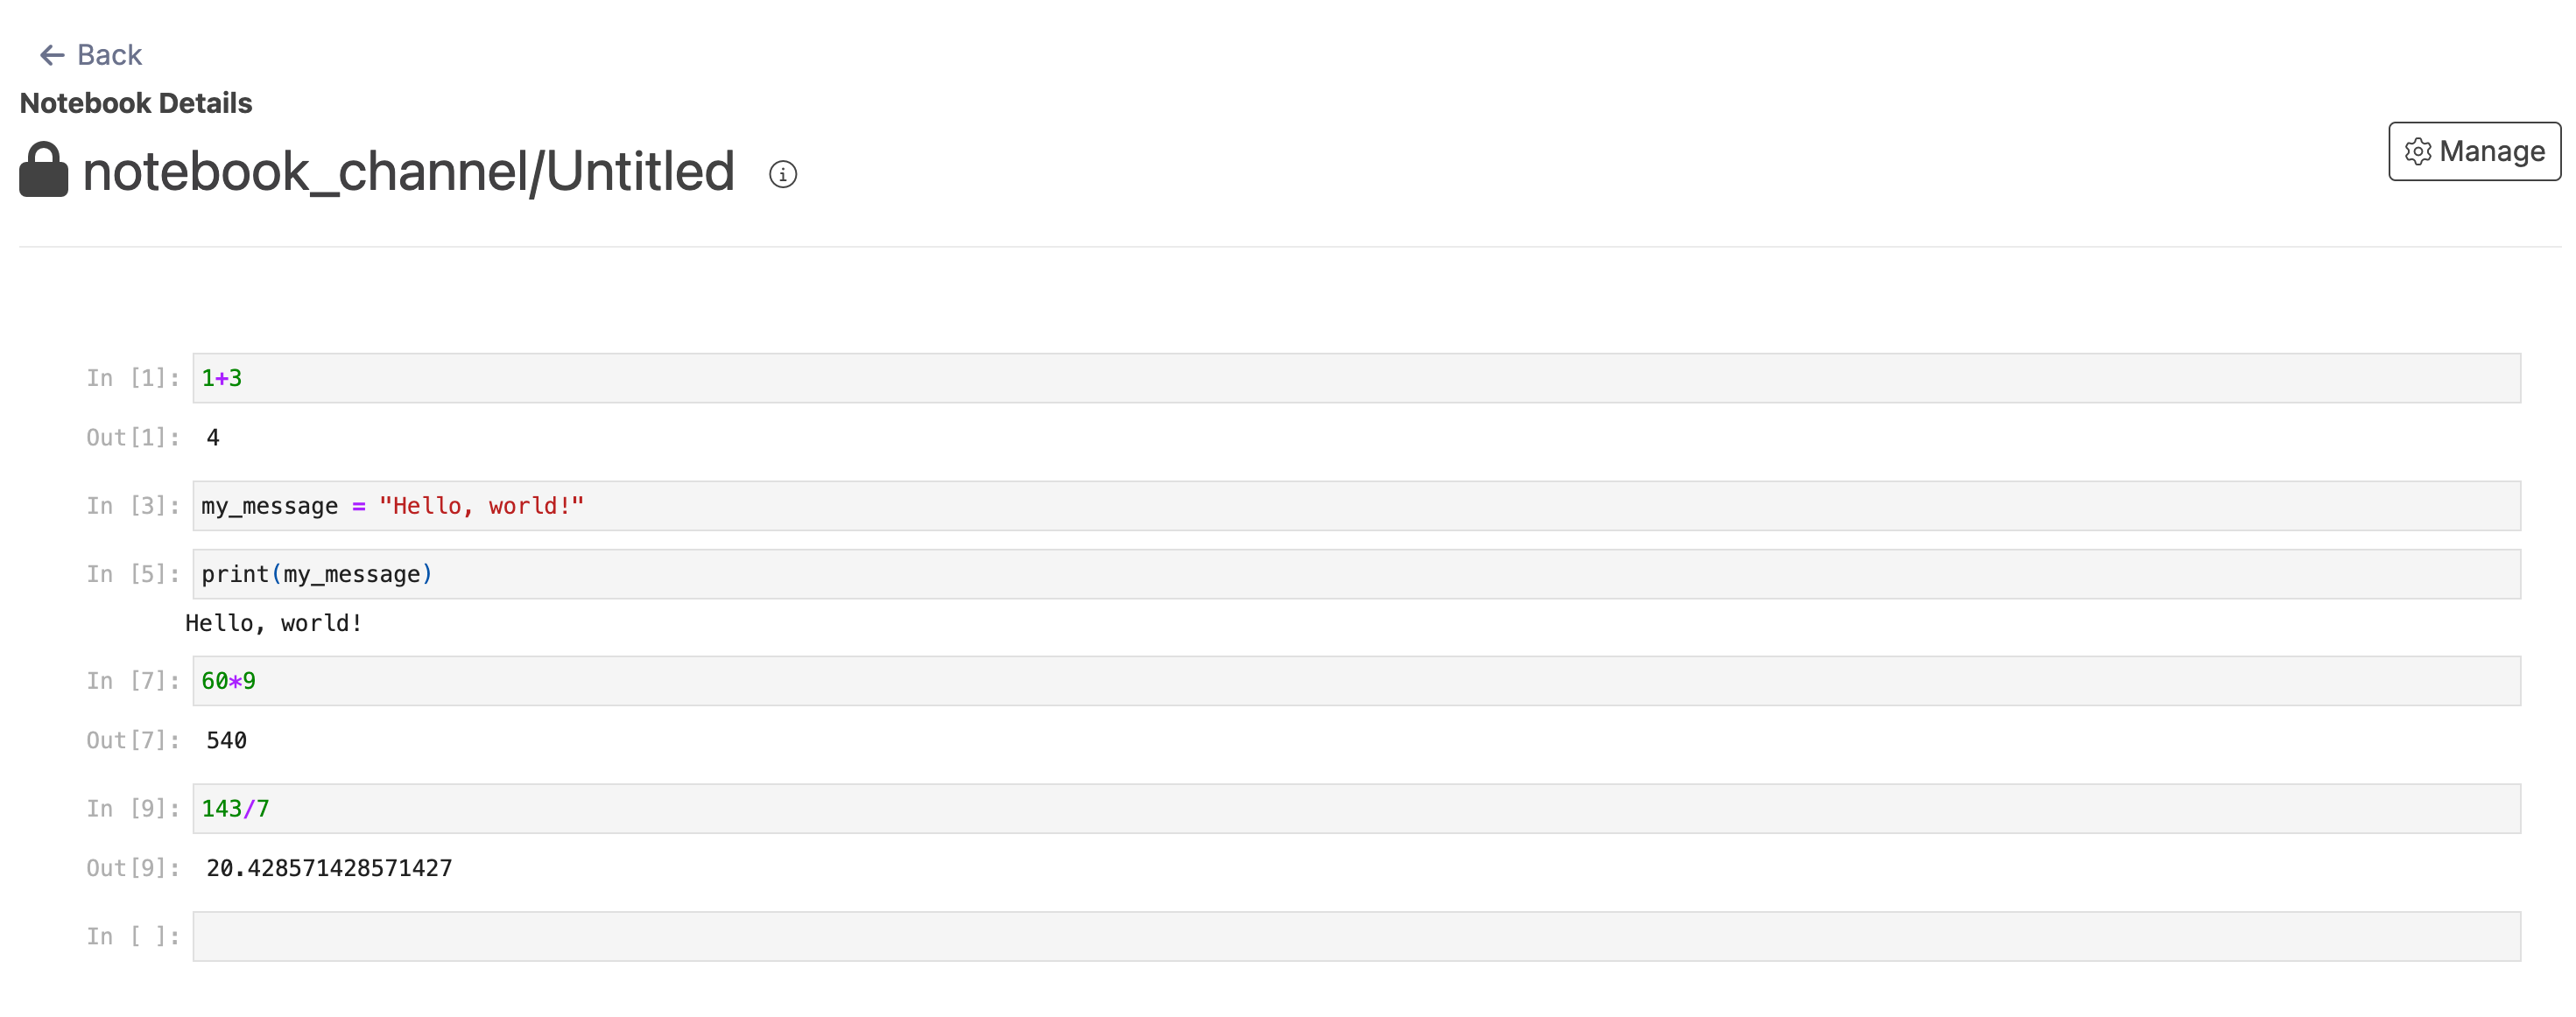Viewport: 2576px width, 1017px height.
Task: Click the empty last code cell
Action: 1356,937
